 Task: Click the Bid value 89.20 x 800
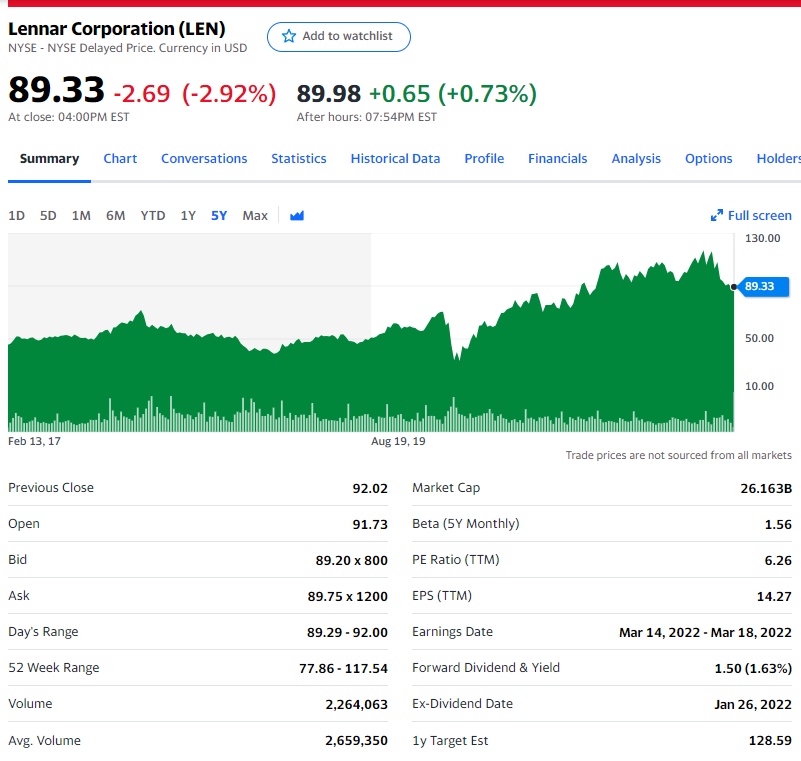tap(351, 560)
